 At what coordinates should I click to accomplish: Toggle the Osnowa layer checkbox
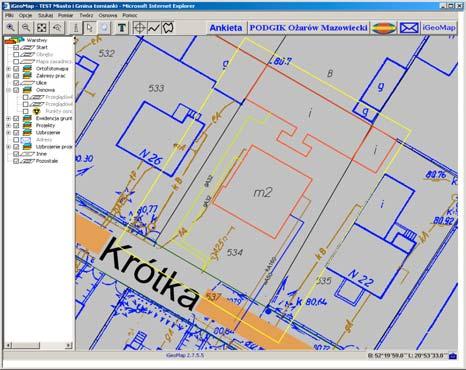click(16, 90)
